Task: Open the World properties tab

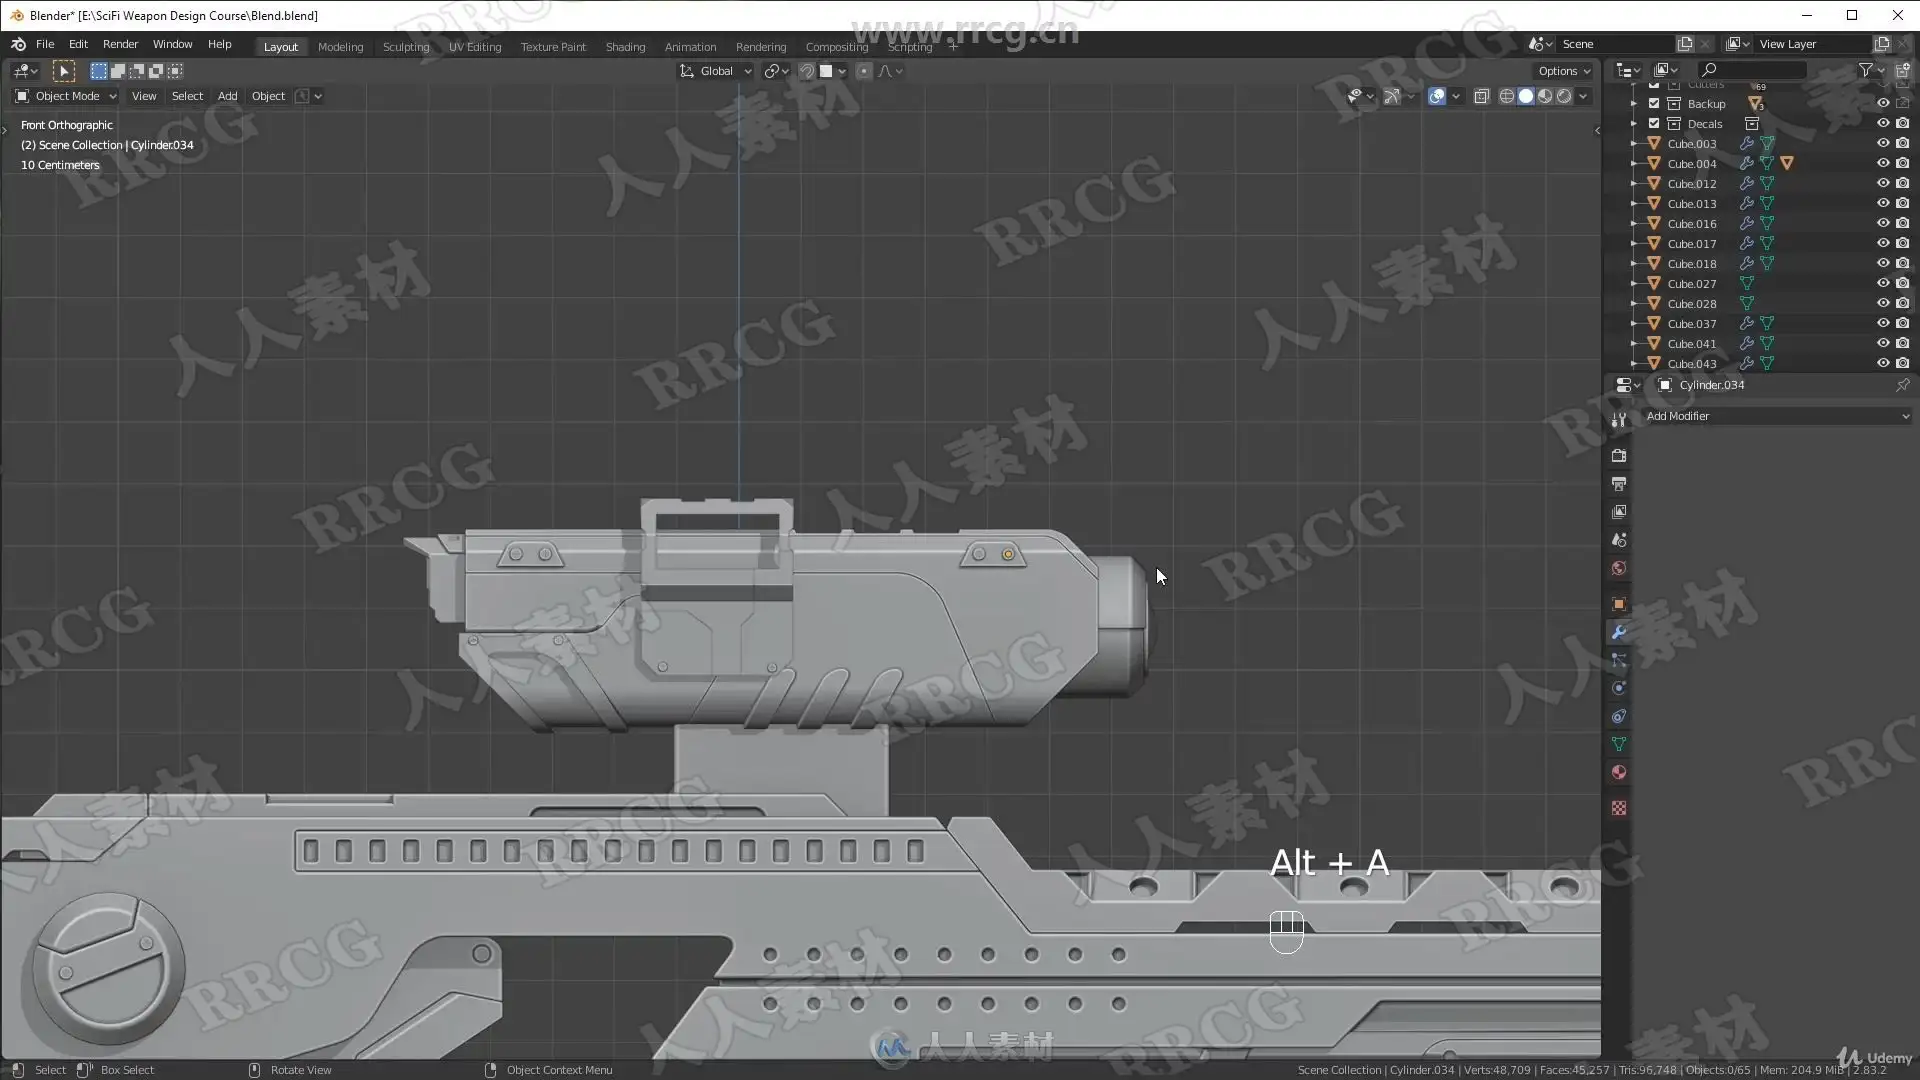Action: pos(1619,568)
